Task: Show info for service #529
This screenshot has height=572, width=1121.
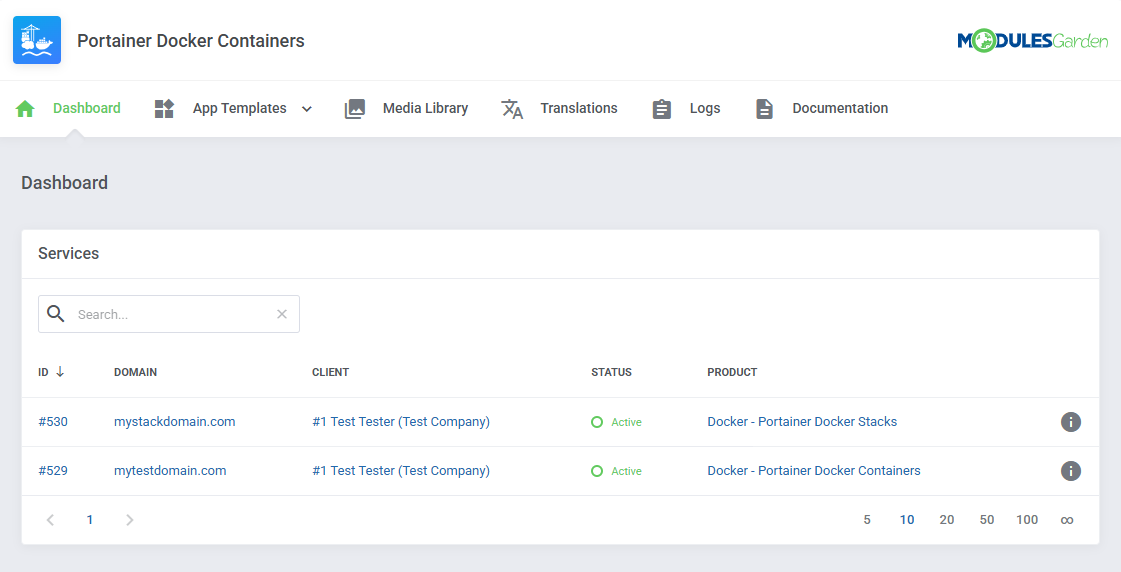Action: click(x=1070, y=471)
